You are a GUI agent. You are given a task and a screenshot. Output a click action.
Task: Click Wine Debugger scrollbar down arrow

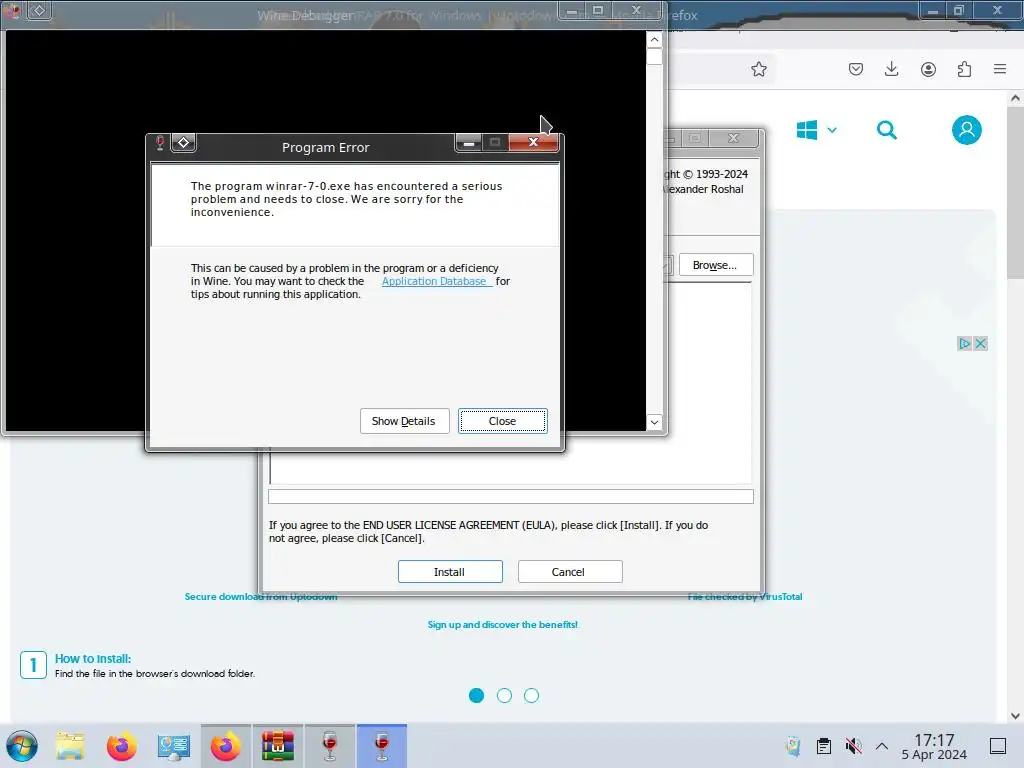pos(654,423)
